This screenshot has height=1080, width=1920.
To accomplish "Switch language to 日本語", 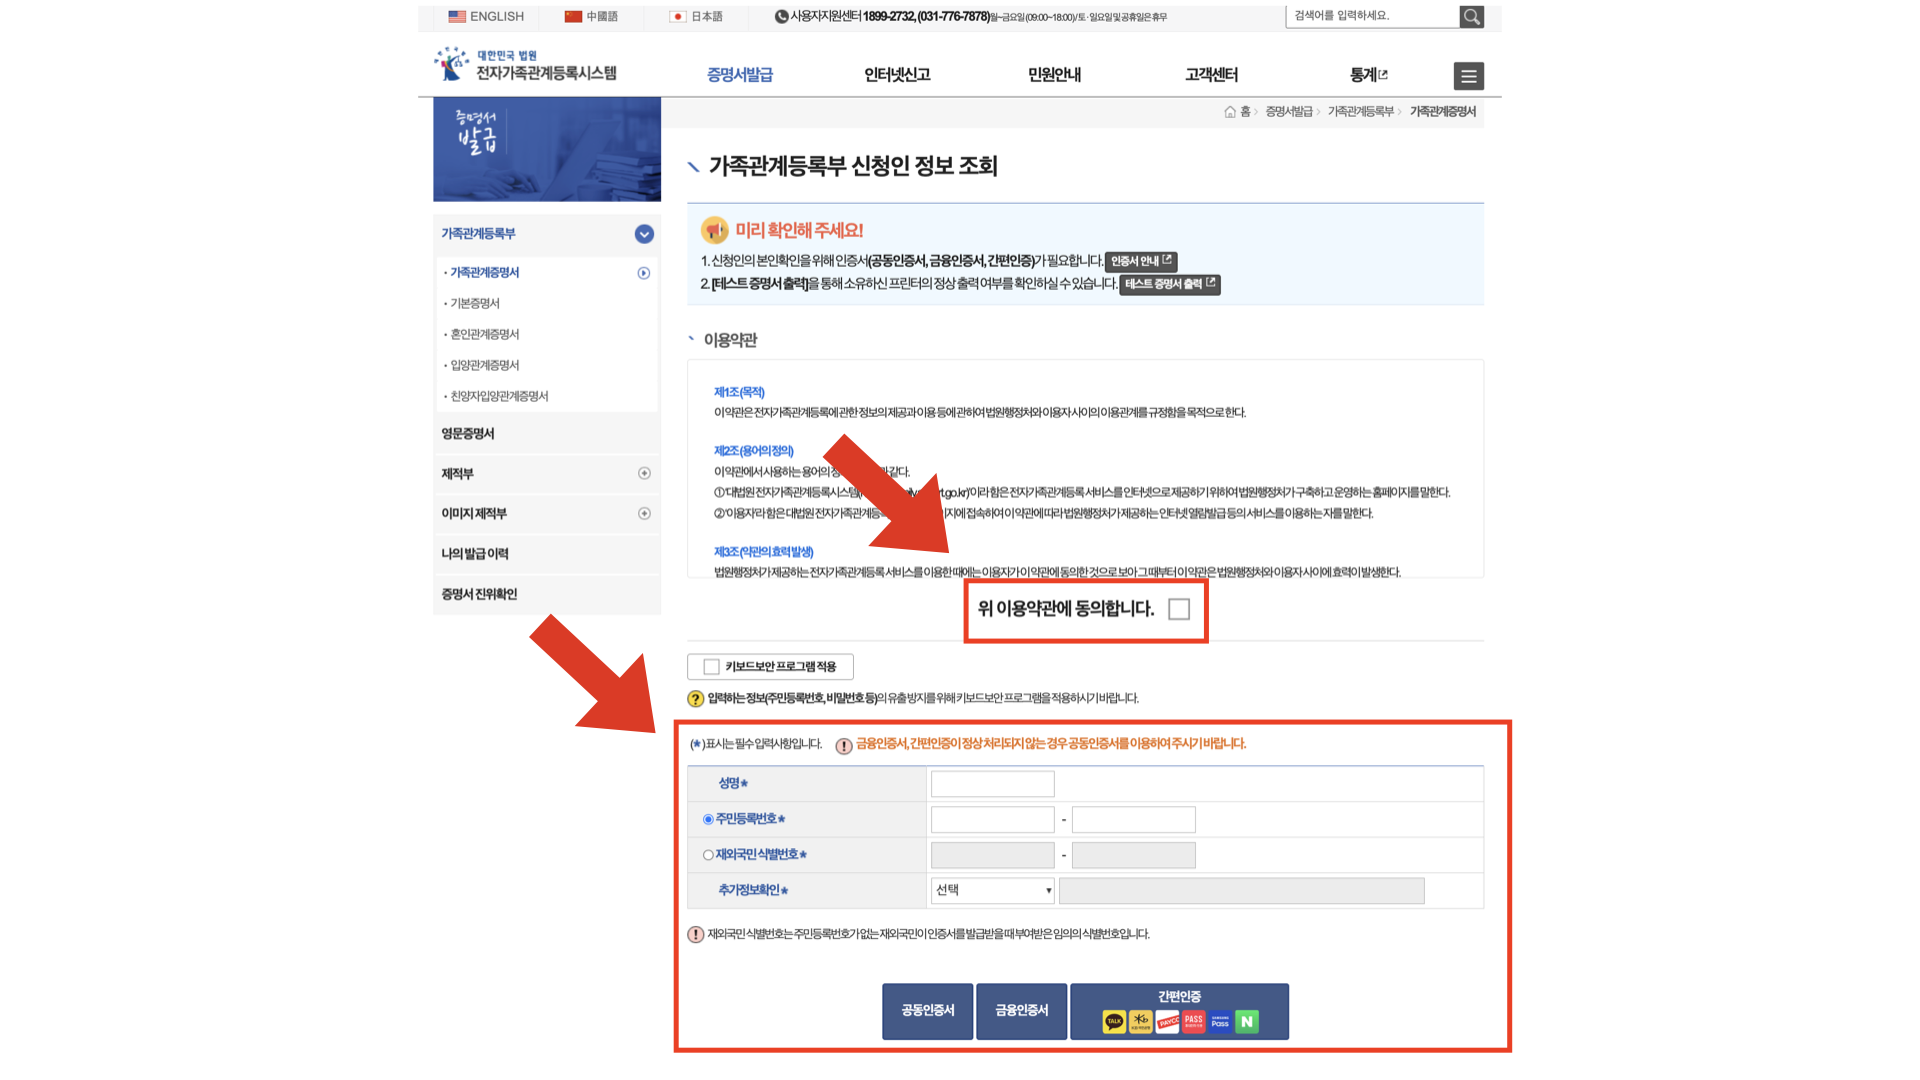I will point(707,16).
